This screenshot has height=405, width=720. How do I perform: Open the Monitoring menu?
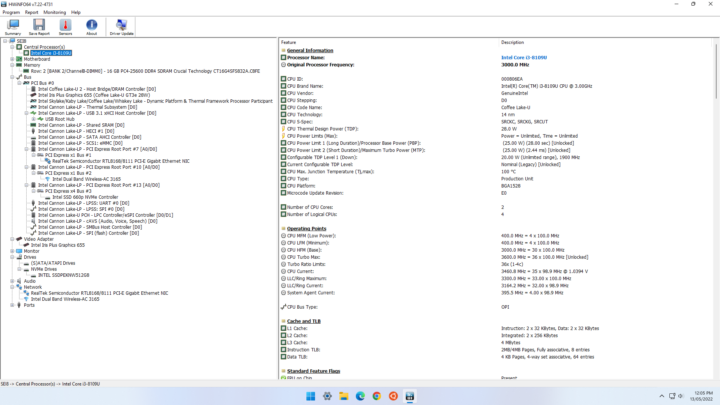point(55,12)
